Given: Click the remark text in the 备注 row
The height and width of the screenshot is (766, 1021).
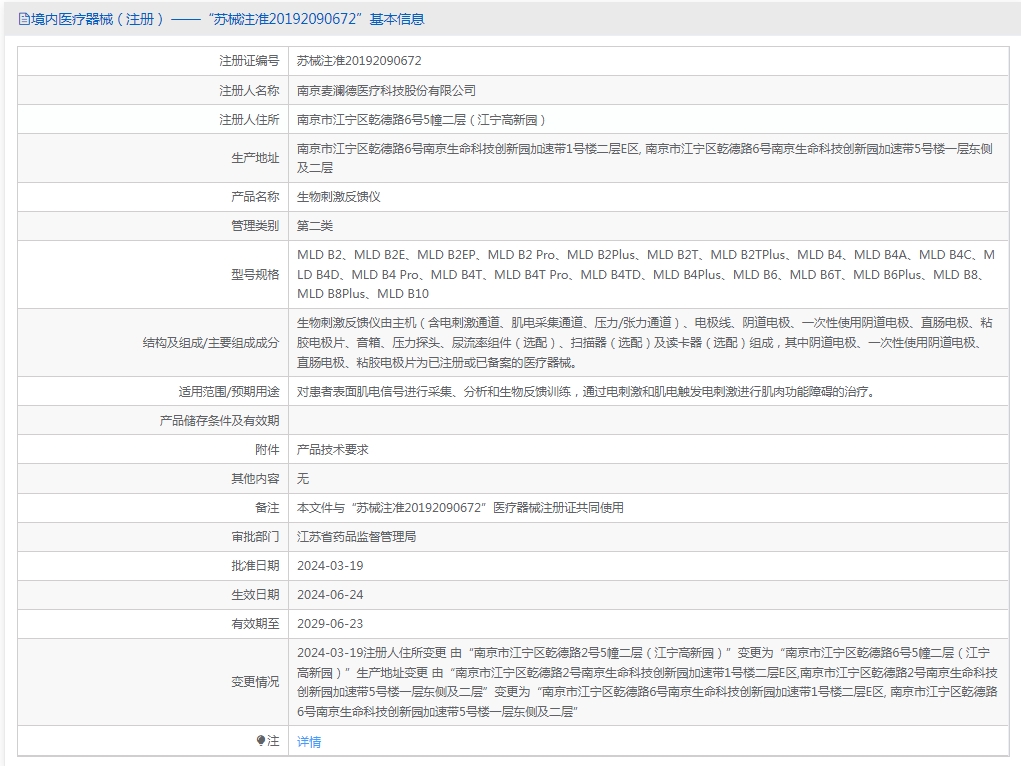Looking at the screenshot, I should 460,508.
